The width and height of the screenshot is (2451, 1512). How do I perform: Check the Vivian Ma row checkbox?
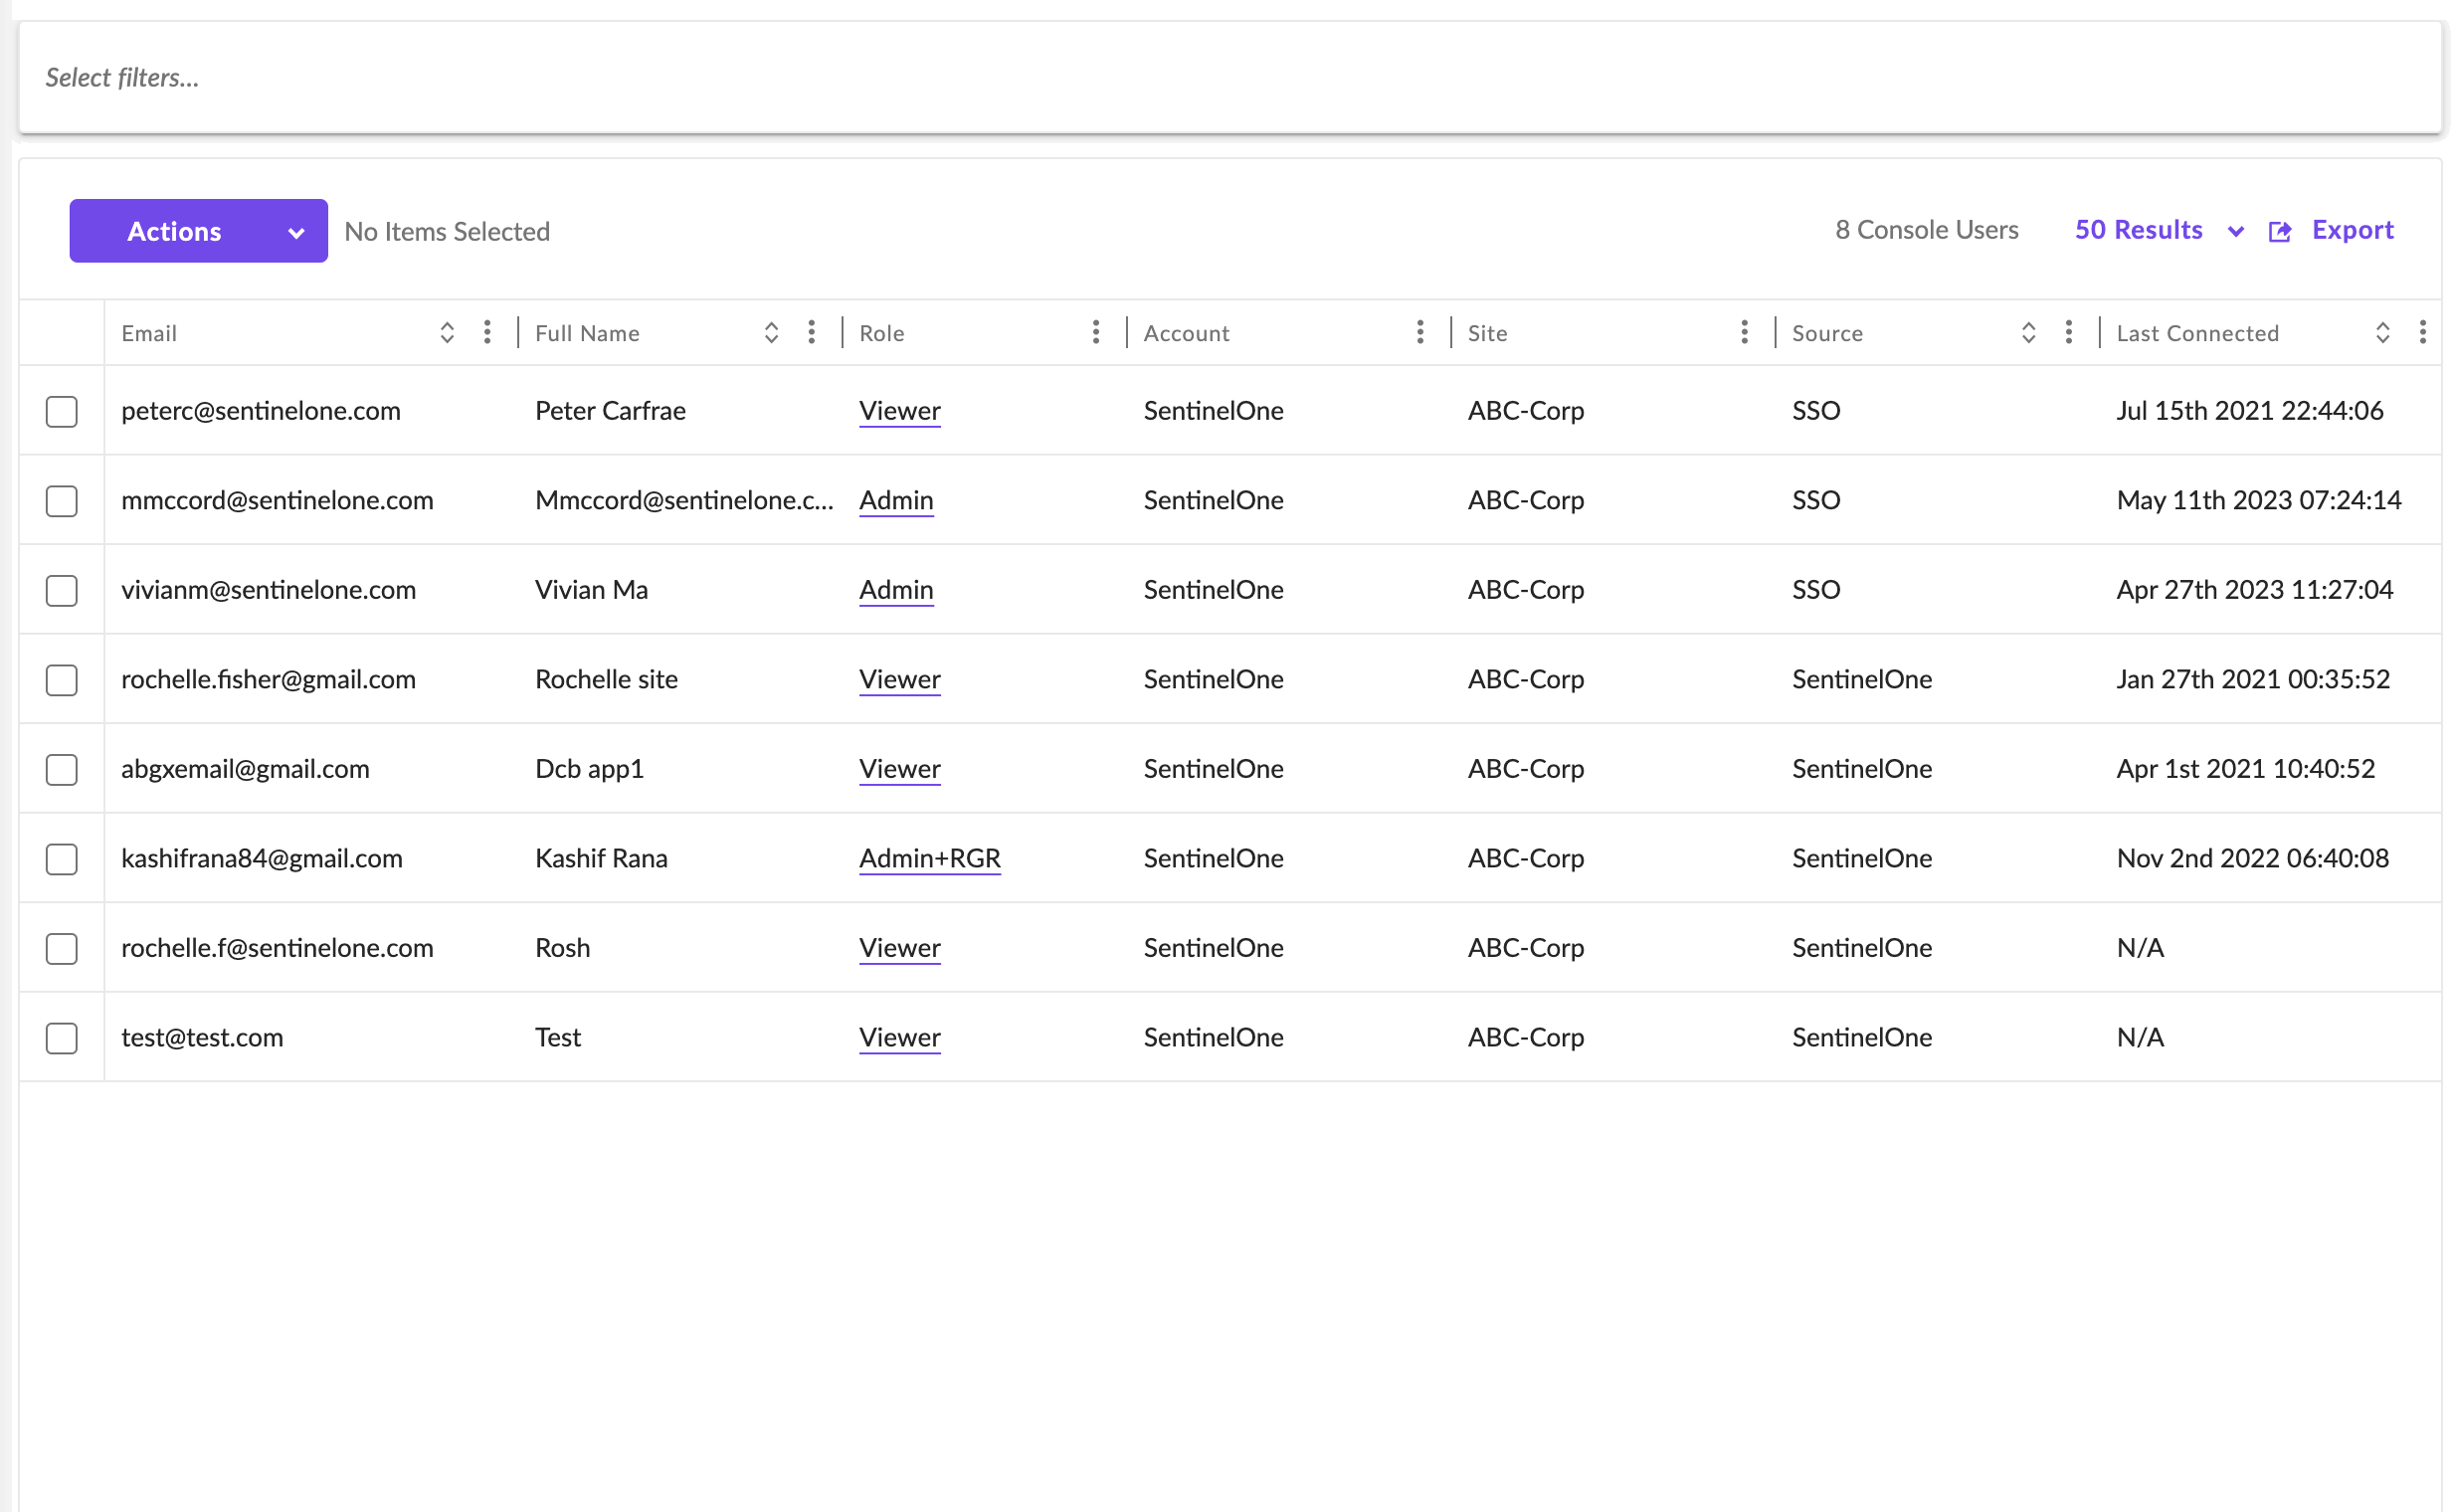[x=62, y=590]
